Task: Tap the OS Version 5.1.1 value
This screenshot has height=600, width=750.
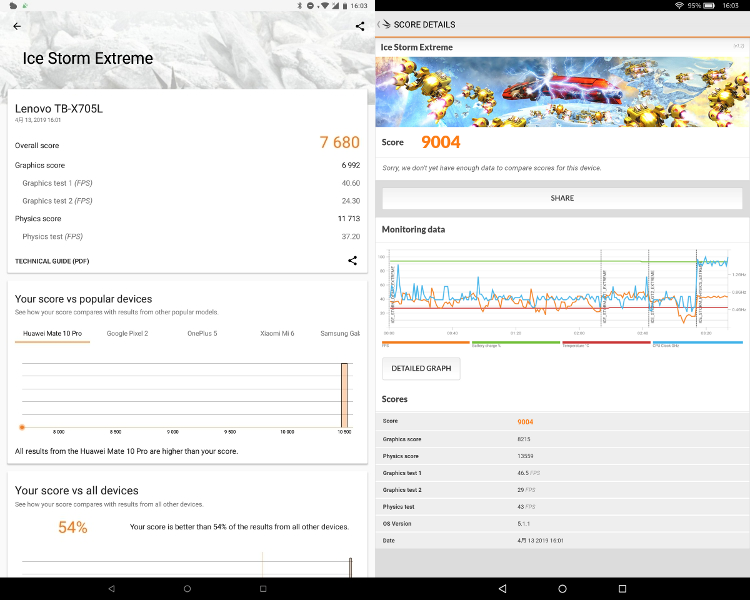Action: tap(523, 523)
